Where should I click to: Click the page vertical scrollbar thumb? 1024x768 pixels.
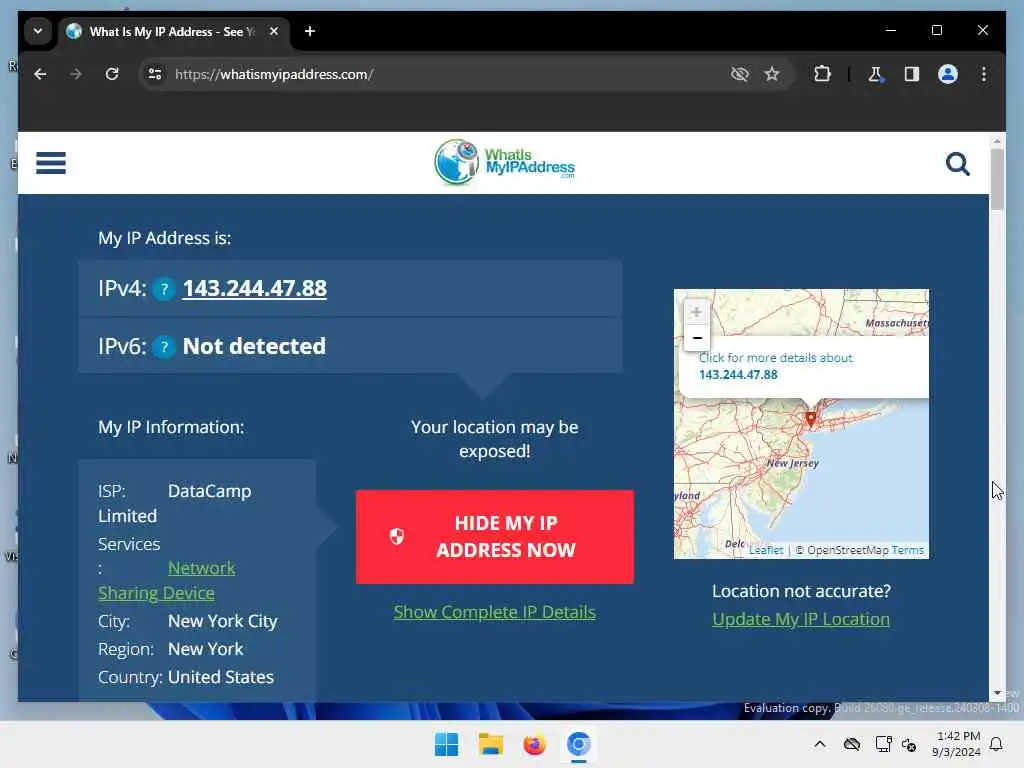[997, 180]
